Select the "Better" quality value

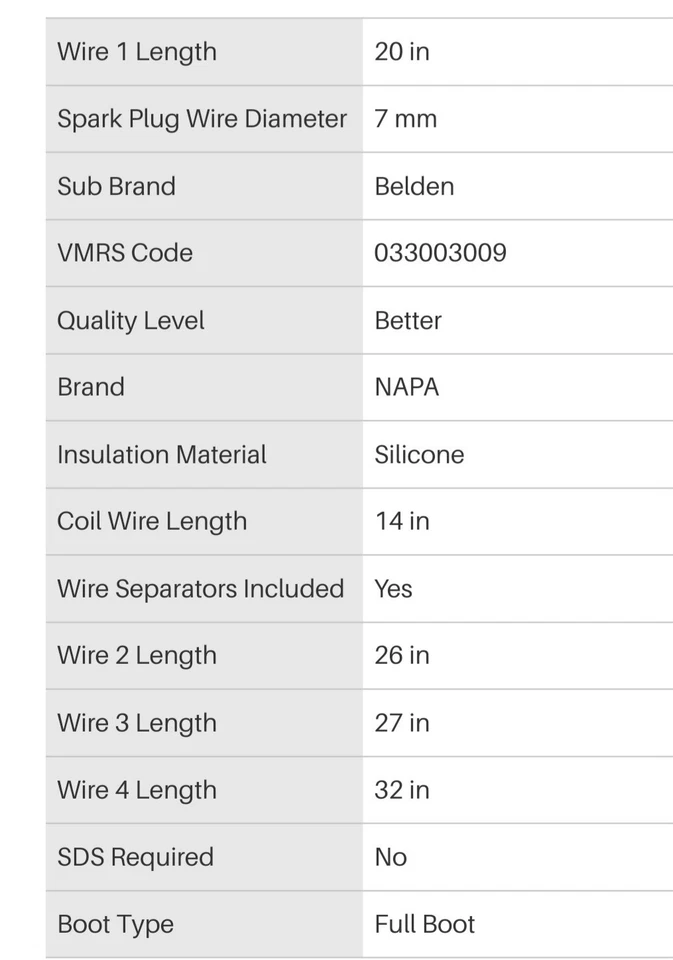pos(408,321)
